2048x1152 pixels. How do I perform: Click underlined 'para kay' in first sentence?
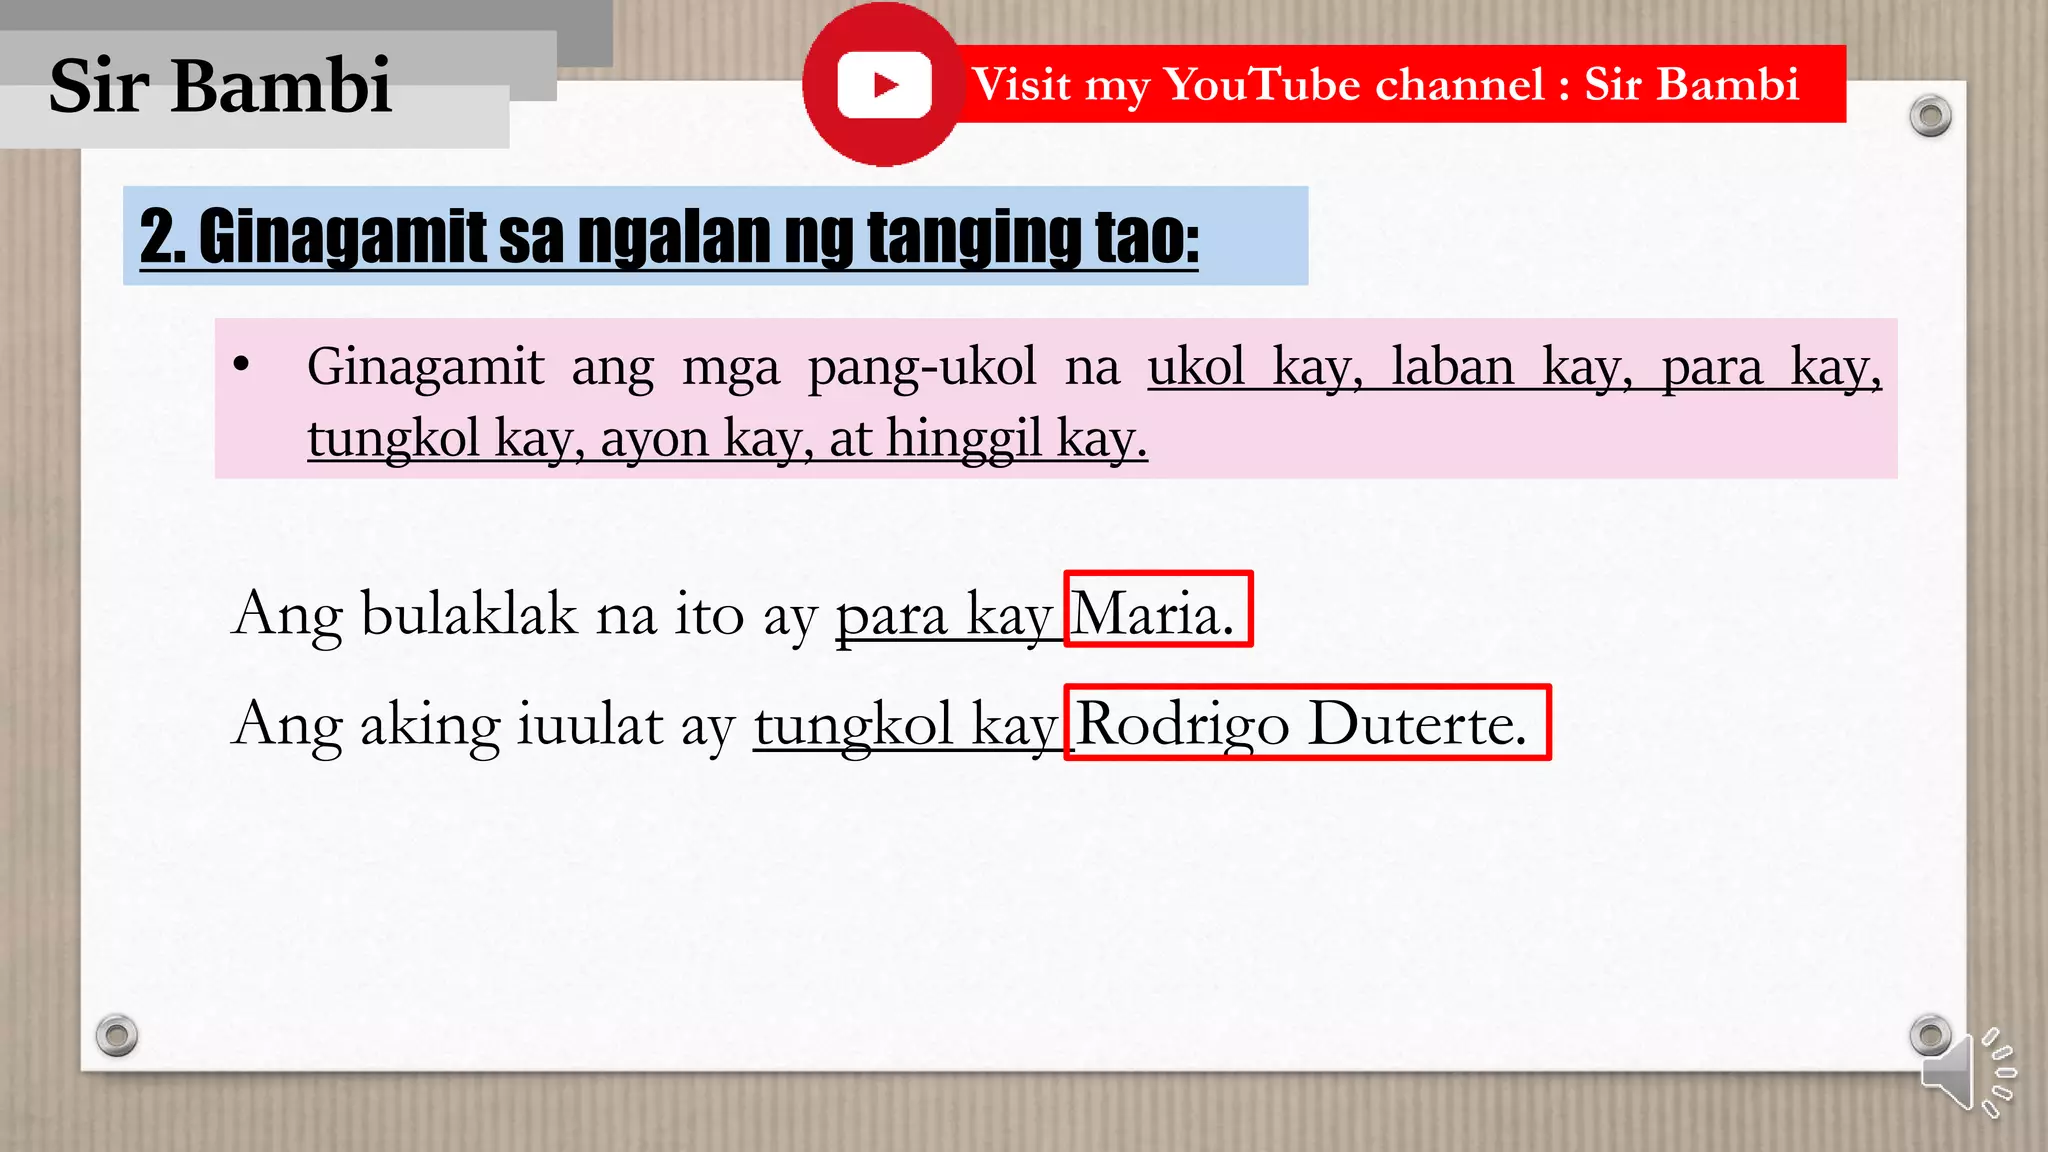(x=945, y=614)
